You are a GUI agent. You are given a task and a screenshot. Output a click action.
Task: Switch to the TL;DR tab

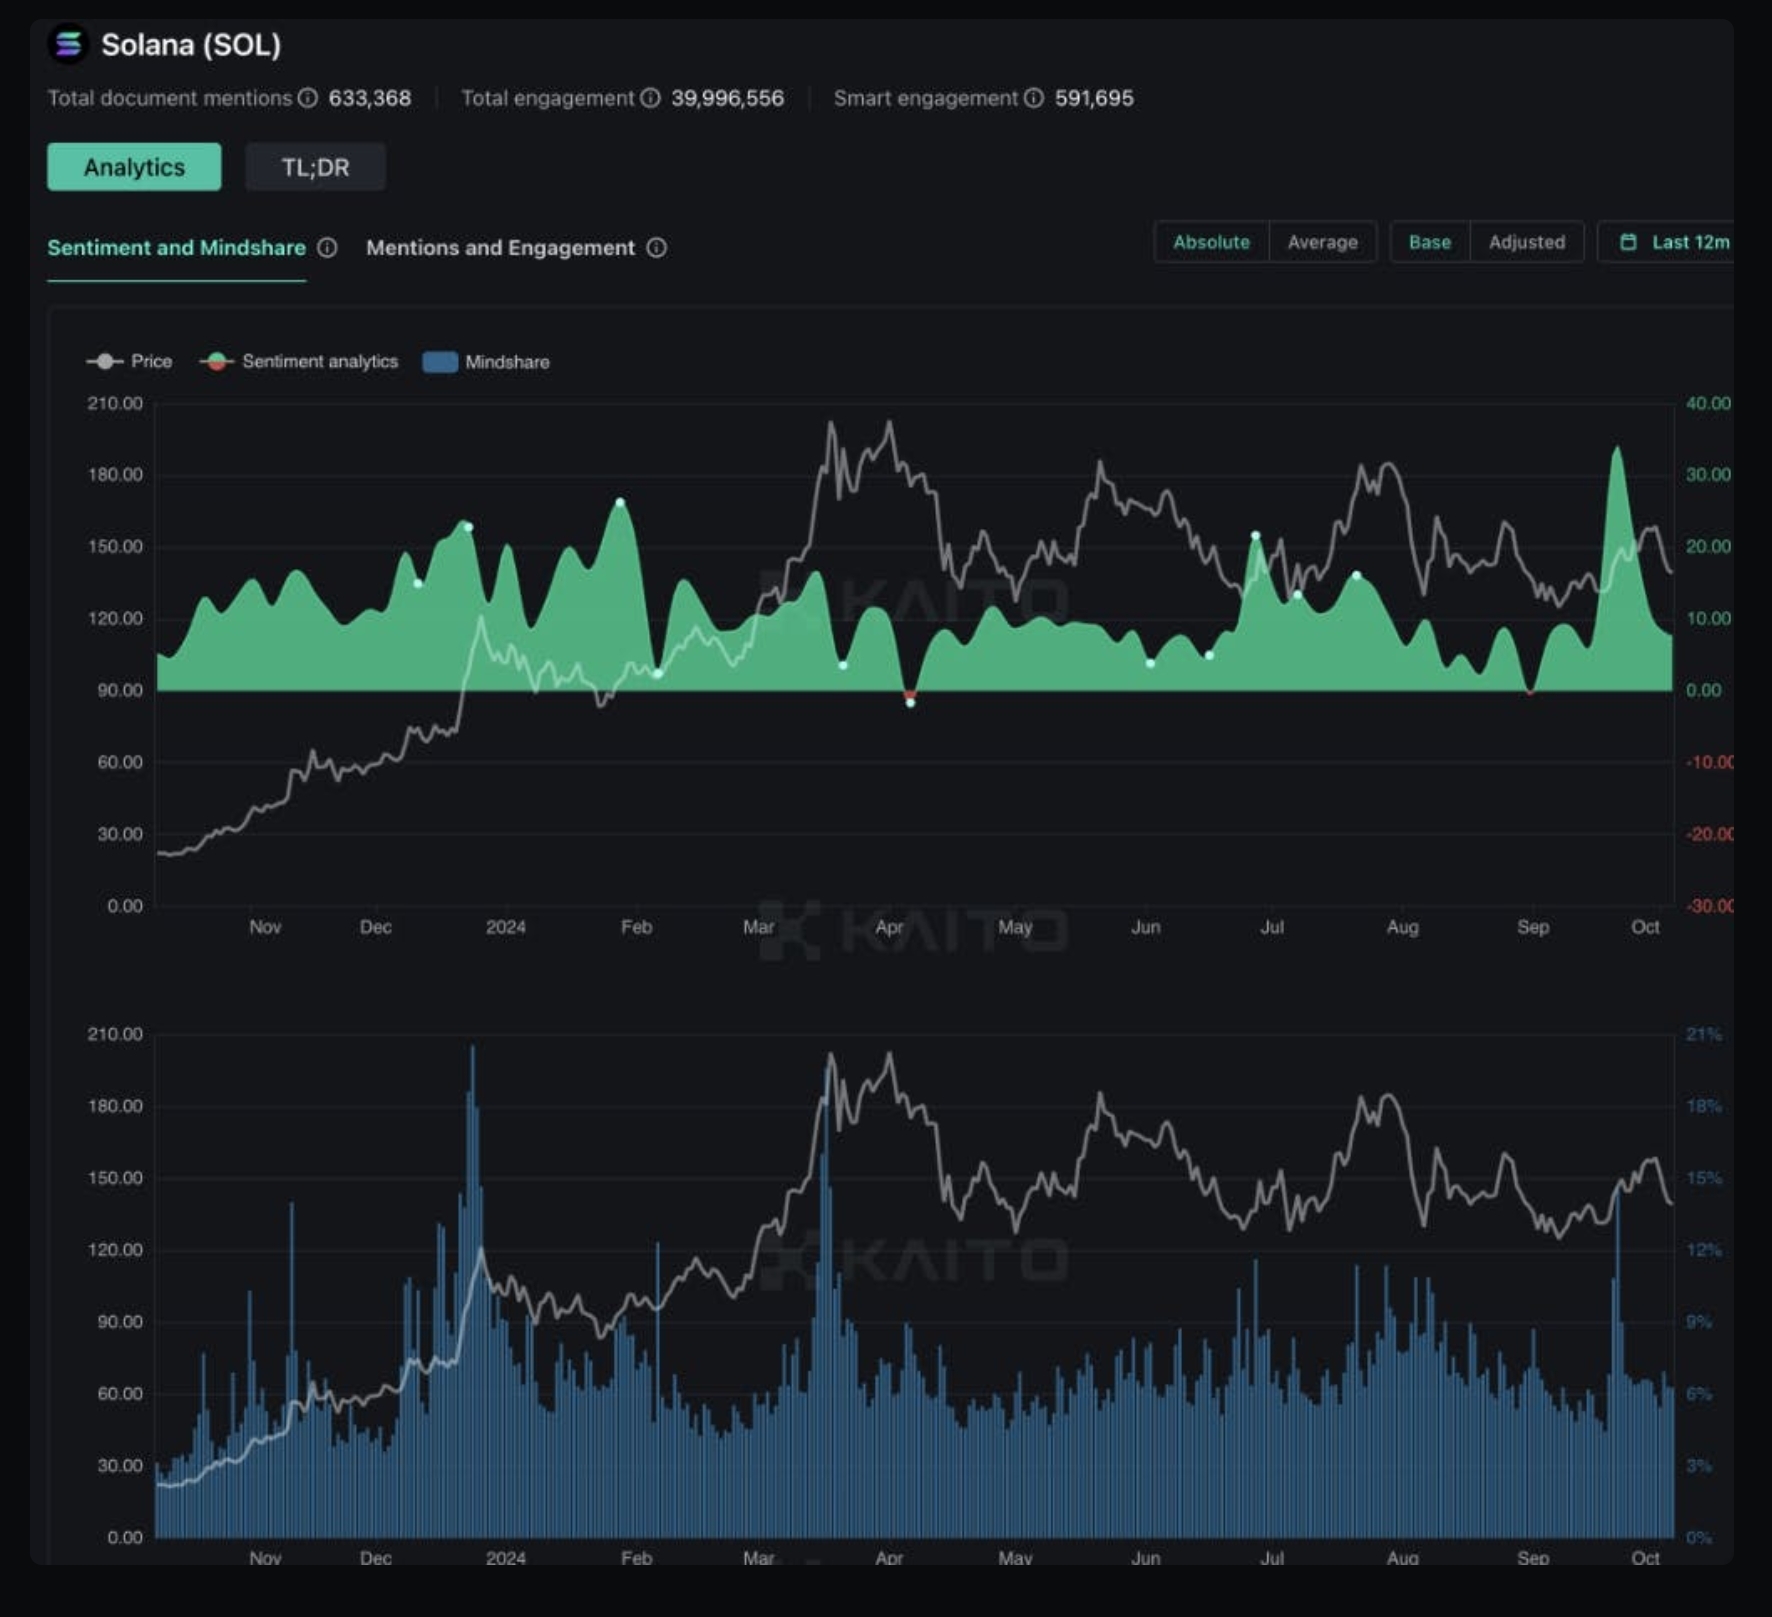[315, 167]
